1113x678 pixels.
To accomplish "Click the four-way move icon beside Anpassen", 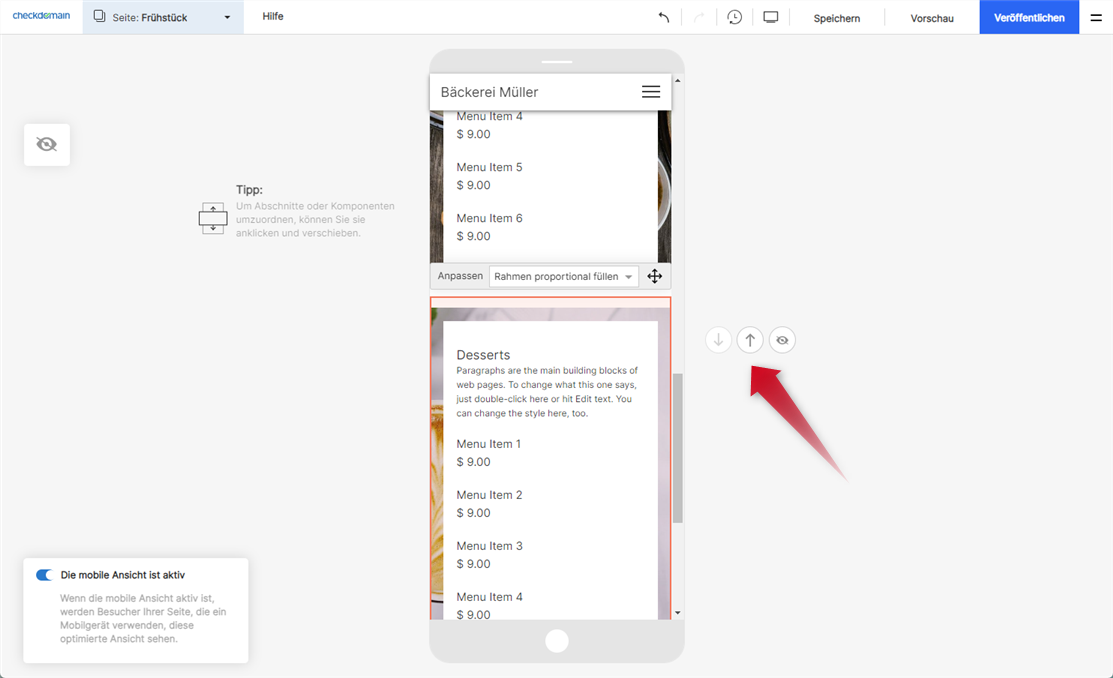I will (x=655, y=277).
